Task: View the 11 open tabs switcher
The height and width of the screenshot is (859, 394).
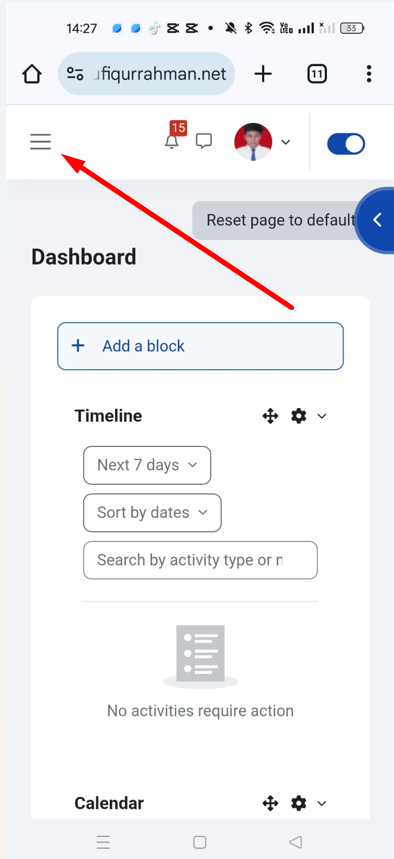Action: click(317, 73)
